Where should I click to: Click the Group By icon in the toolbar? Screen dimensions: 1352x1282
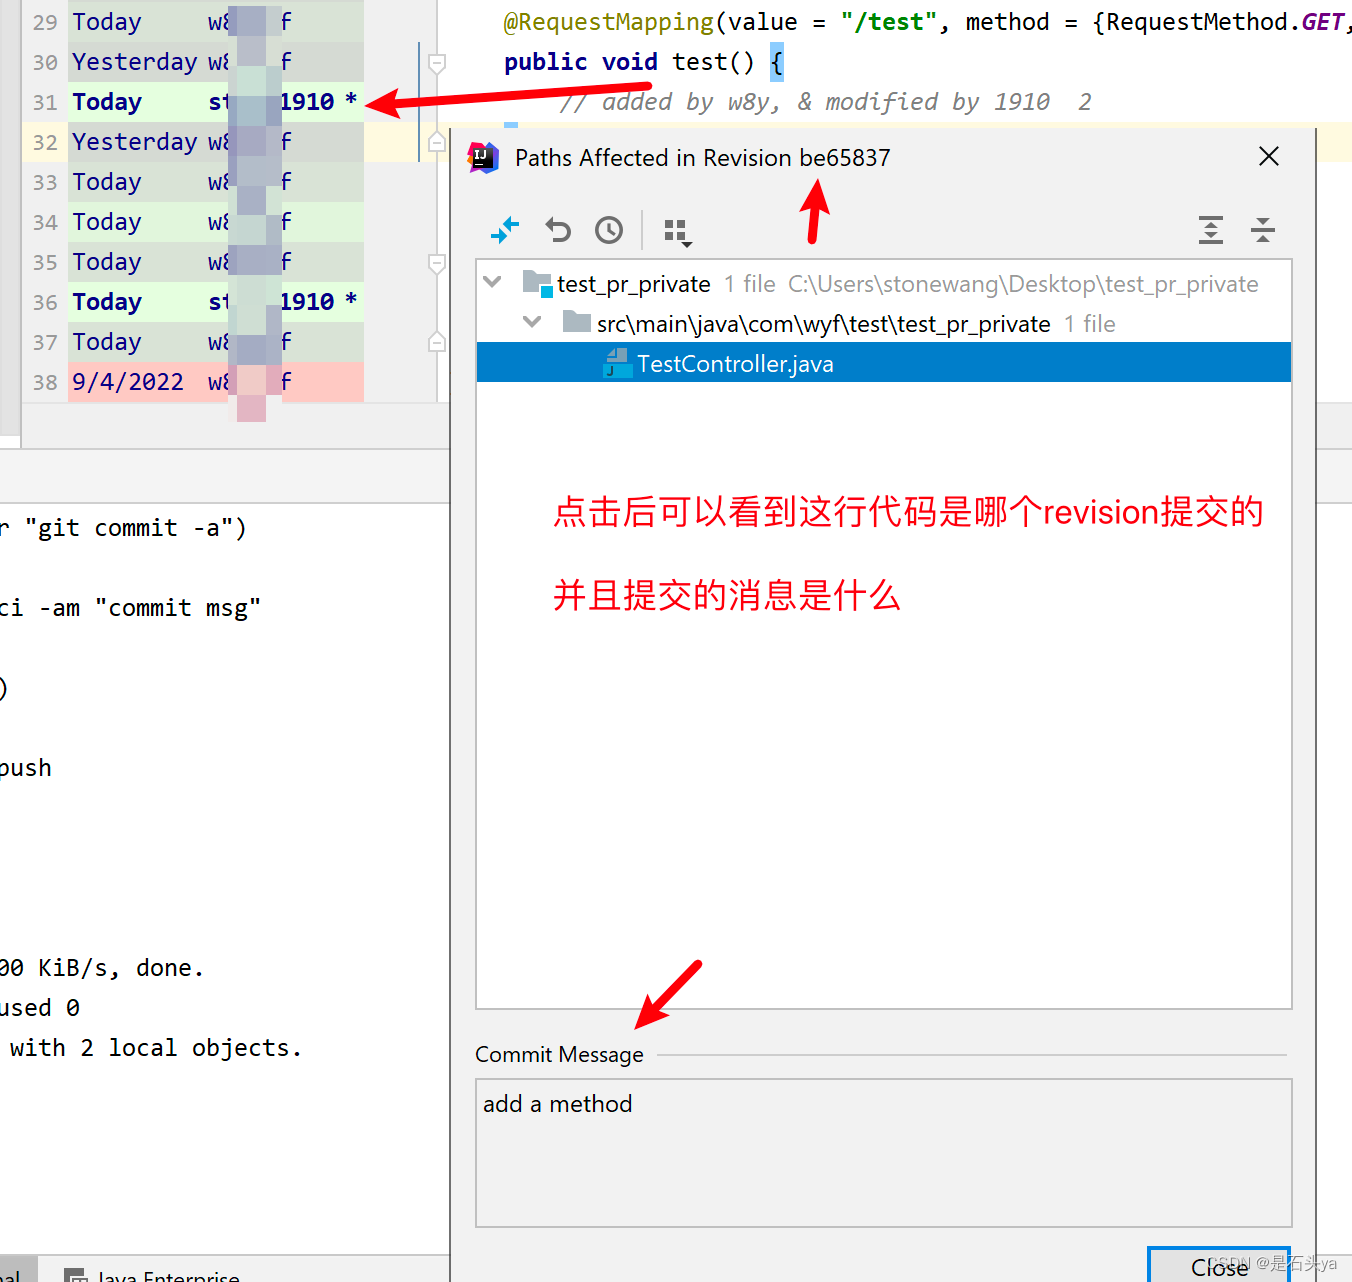pyautogui.click(x=672, y=230)
